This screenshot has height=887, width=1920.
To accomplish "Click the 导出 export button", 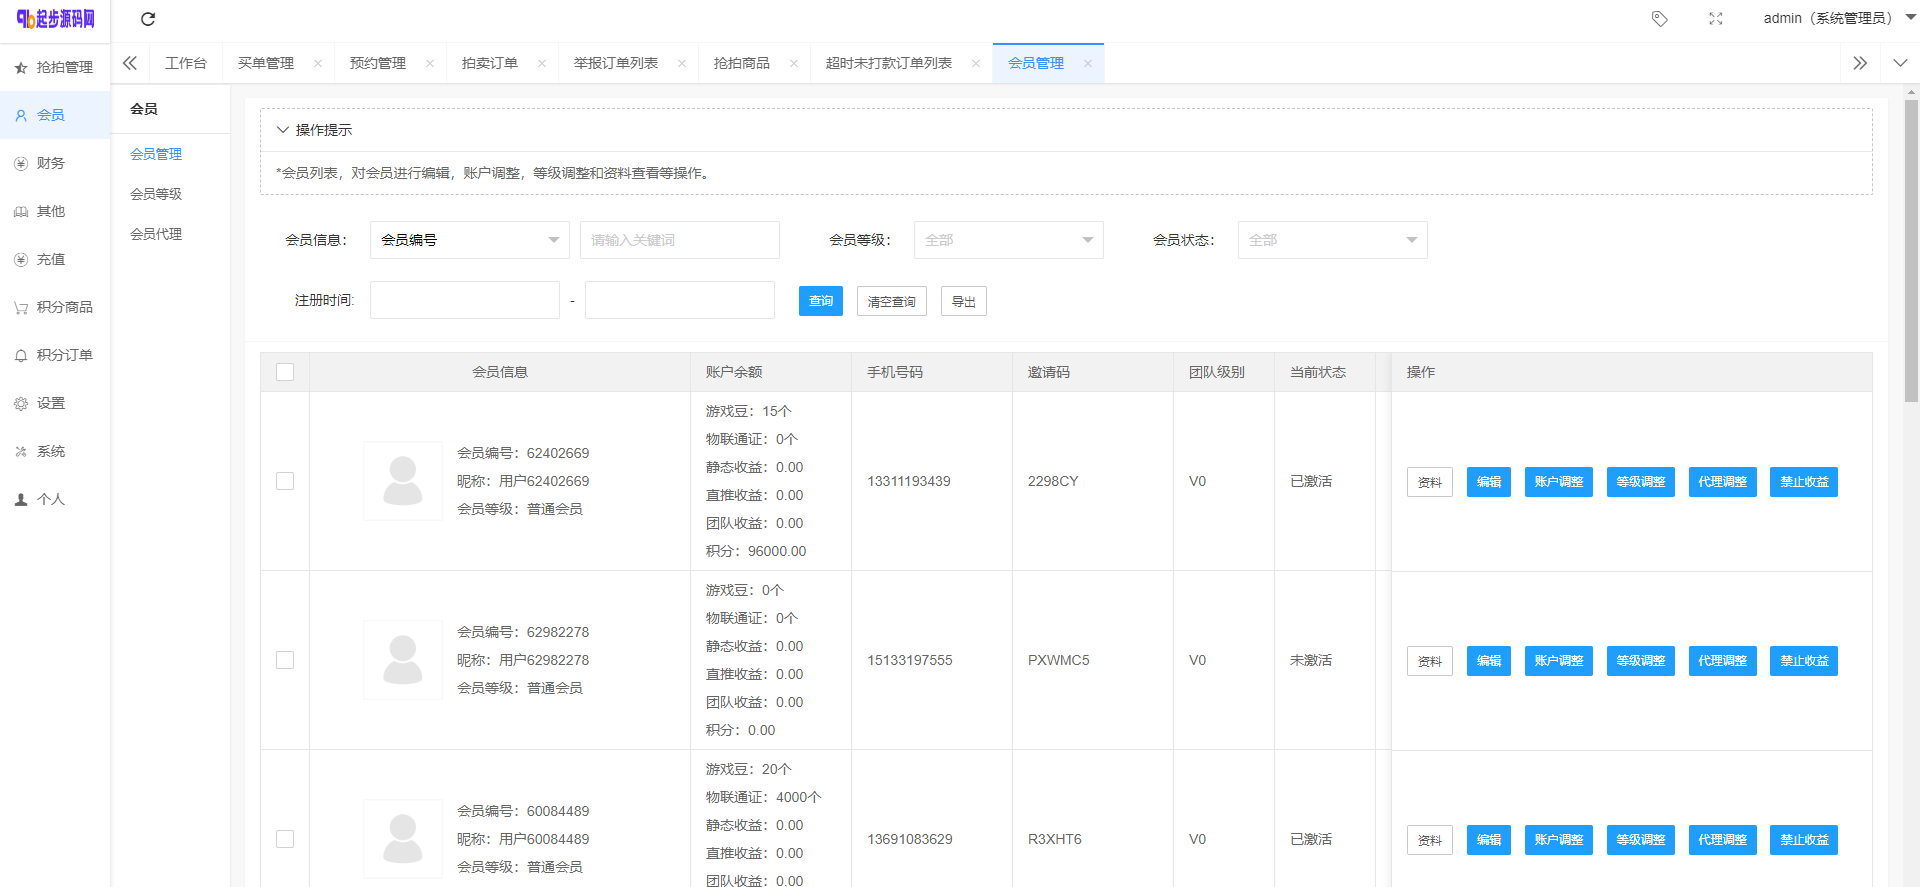I will [963, 301].
